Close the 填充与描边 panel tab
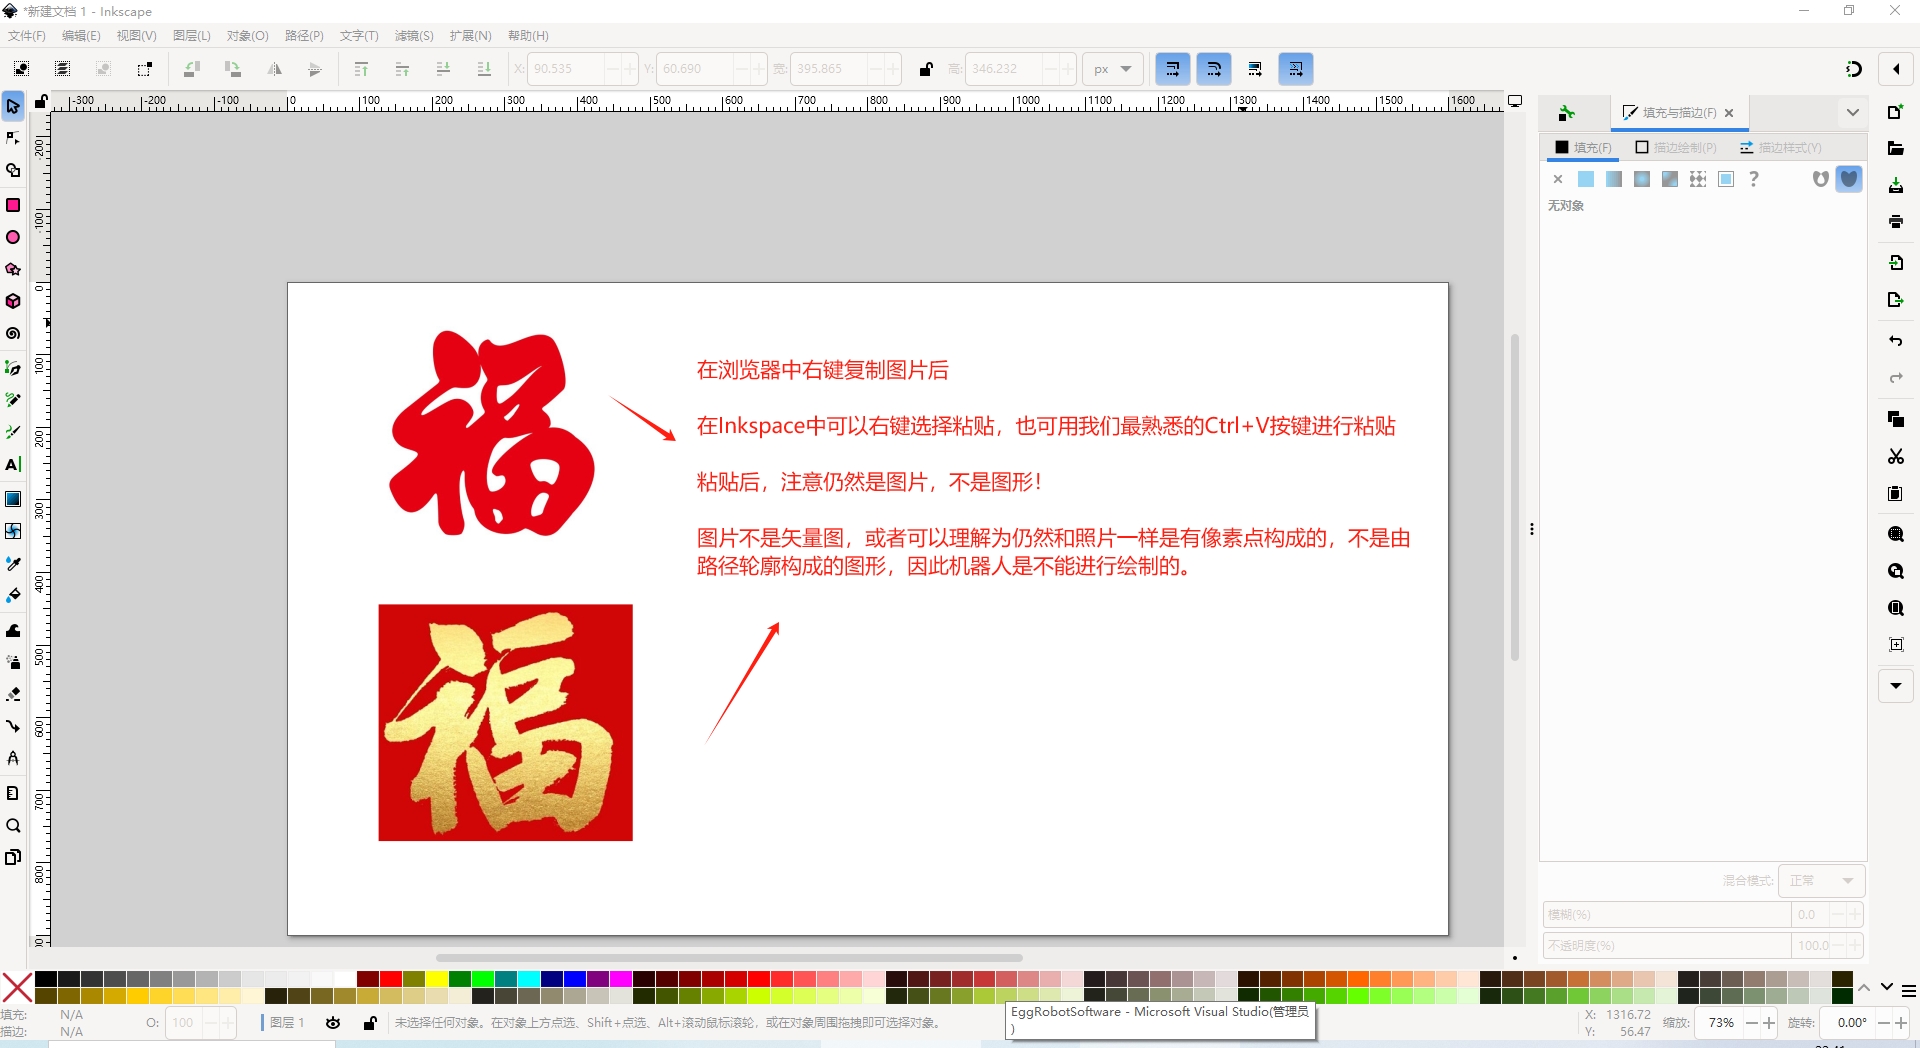 (1729, 113)
